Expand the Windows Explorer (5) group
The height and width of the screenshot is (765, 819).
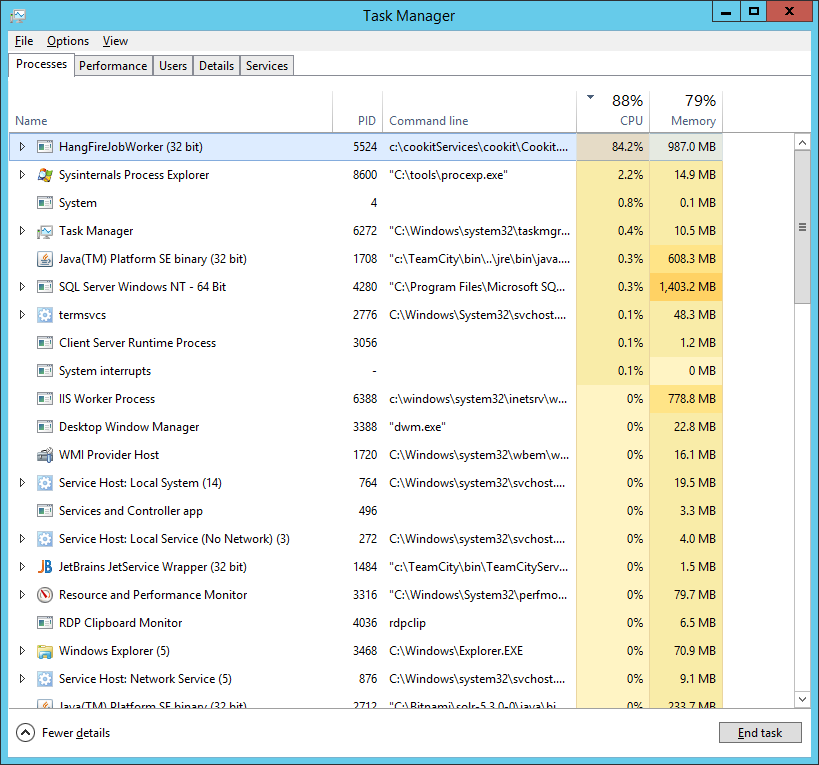pyautogui.click(x=22, y=651)
